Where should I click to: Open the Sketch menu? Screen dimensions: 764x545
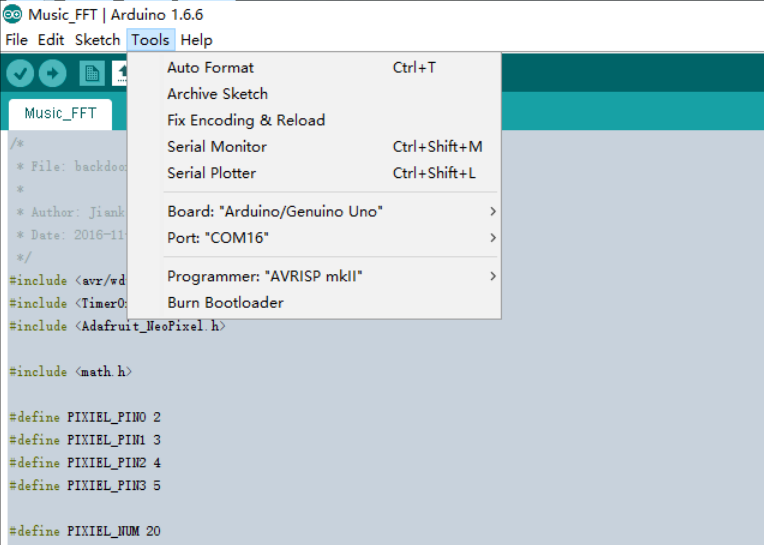click(97, 40)
